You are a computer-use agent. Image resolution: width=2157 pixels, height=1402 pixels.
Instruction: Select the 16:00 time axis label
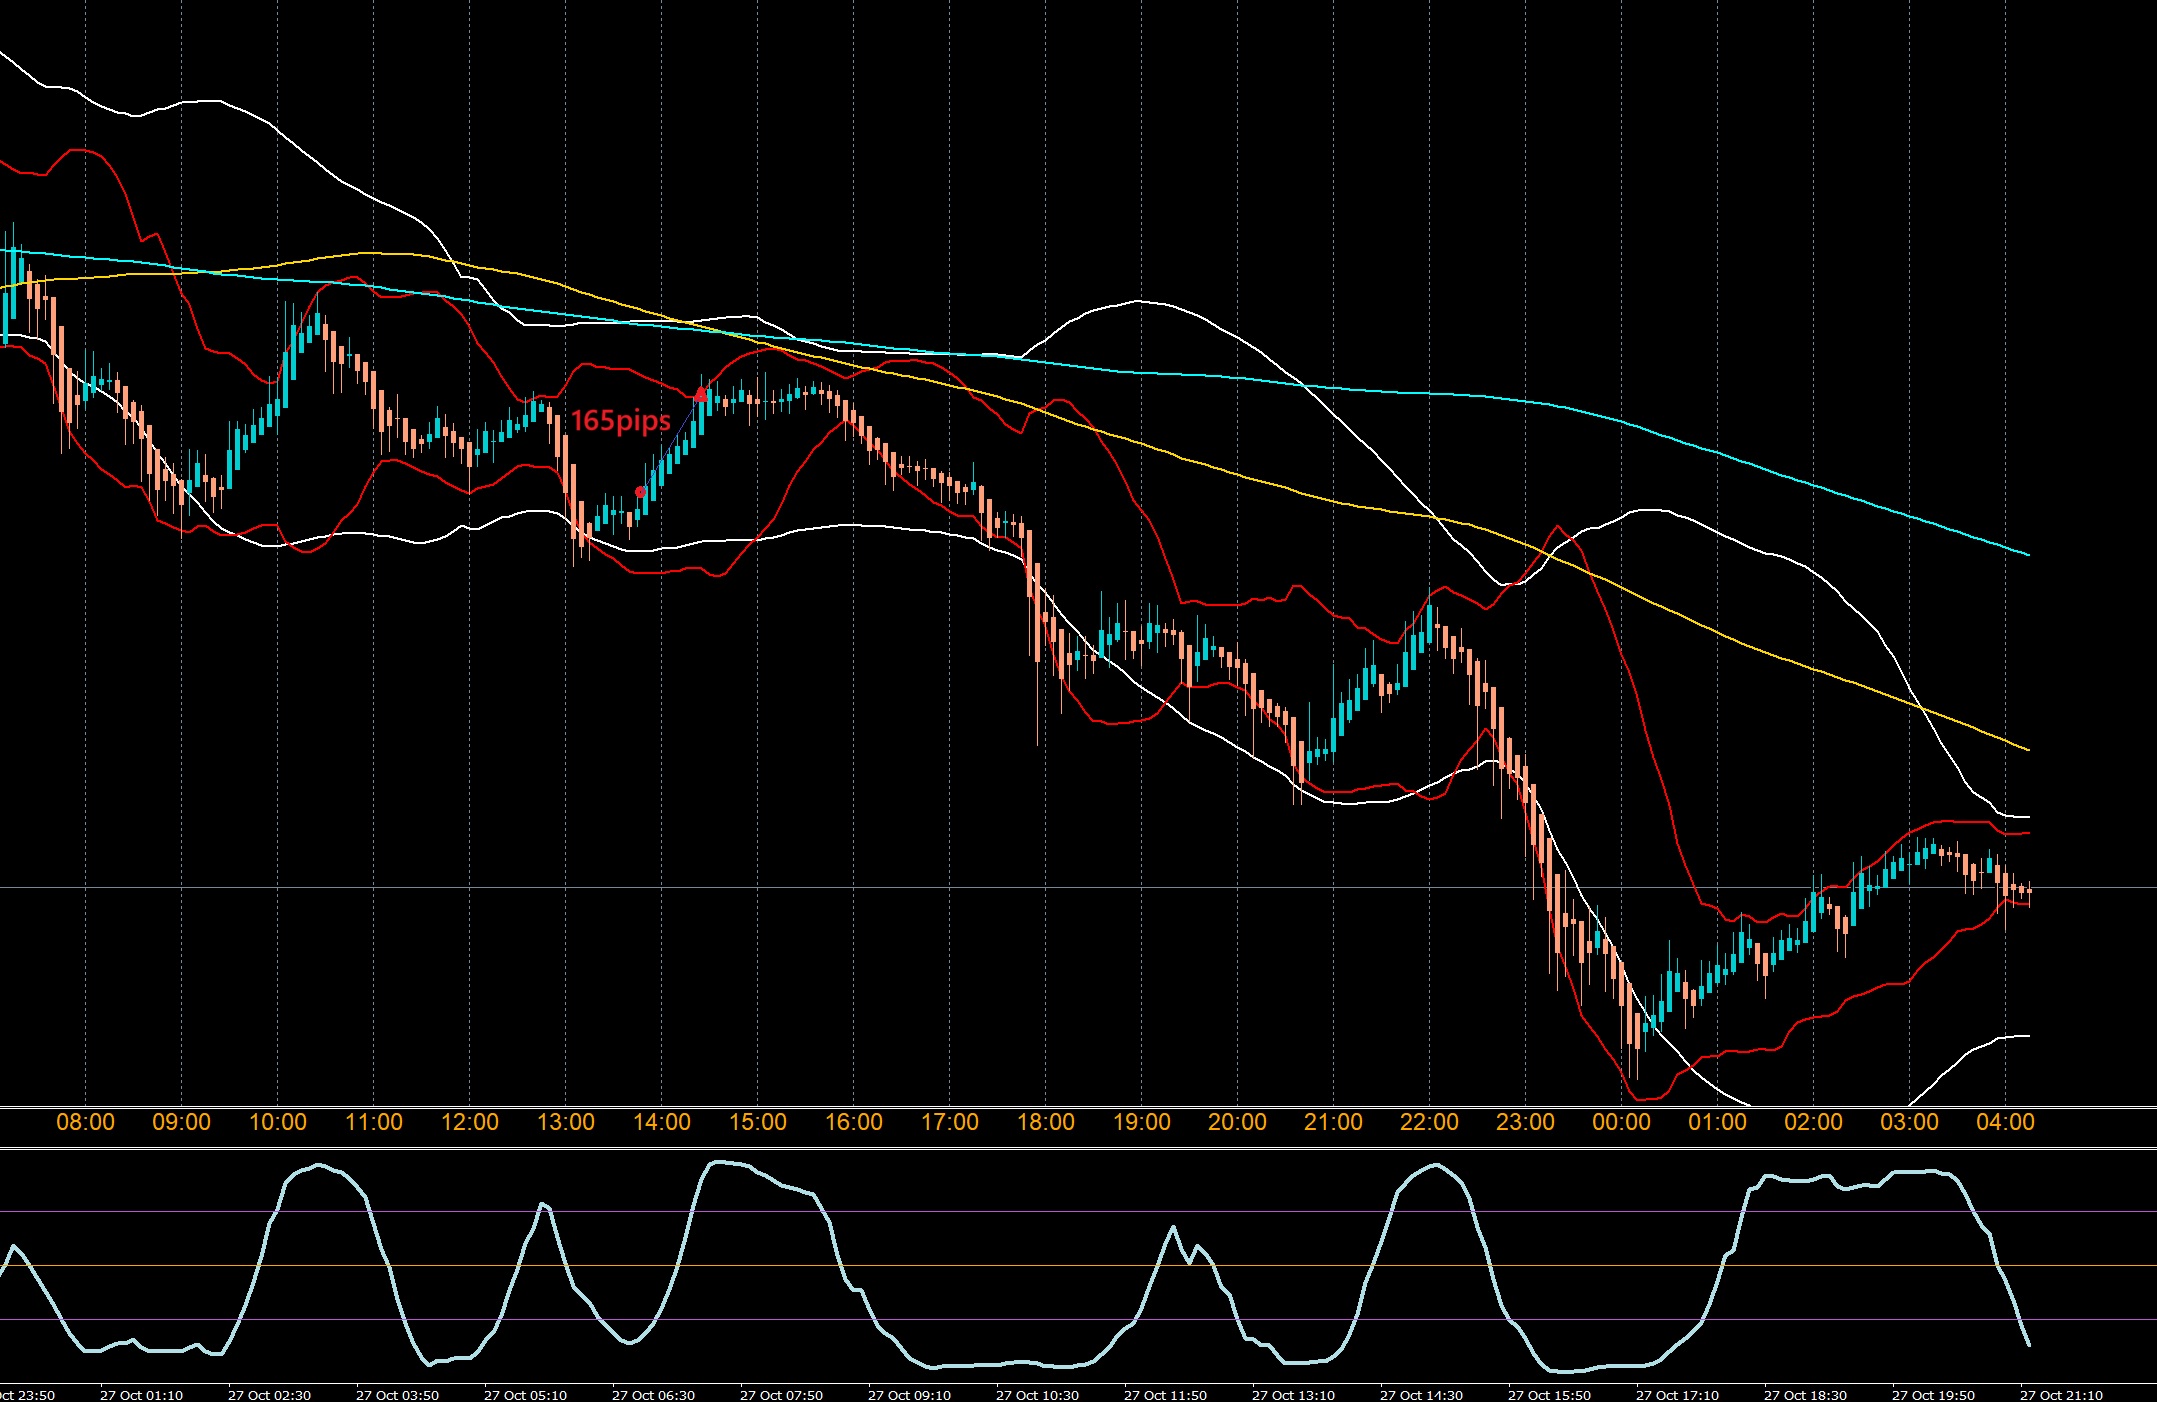(x=853, y=1122)
